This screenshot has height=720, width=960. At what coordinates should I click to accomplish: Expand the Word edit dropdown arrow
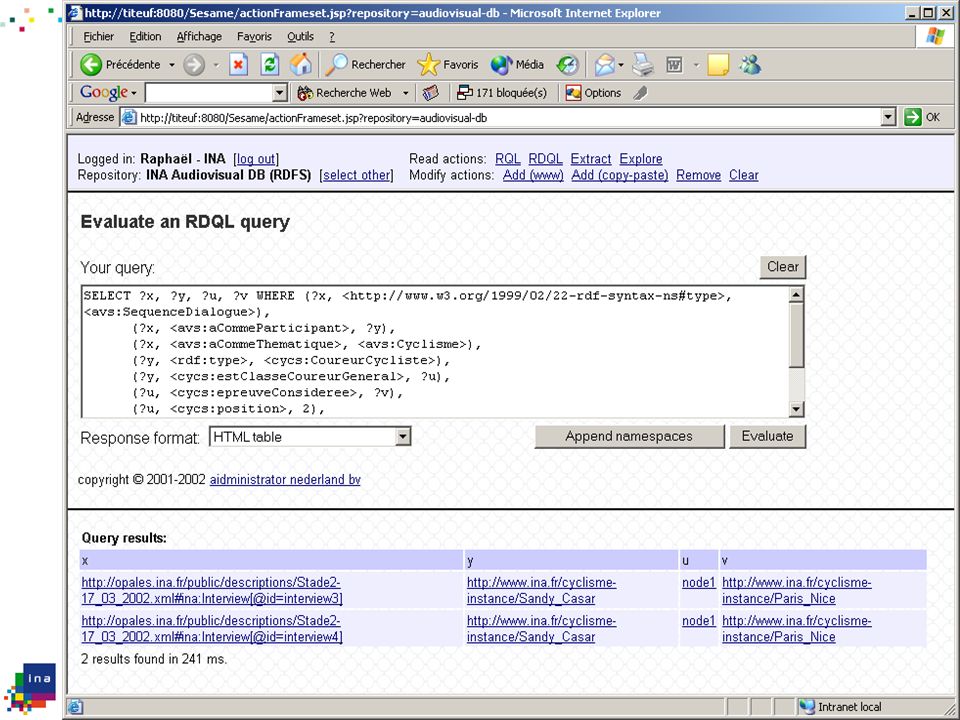coord(696,64)
